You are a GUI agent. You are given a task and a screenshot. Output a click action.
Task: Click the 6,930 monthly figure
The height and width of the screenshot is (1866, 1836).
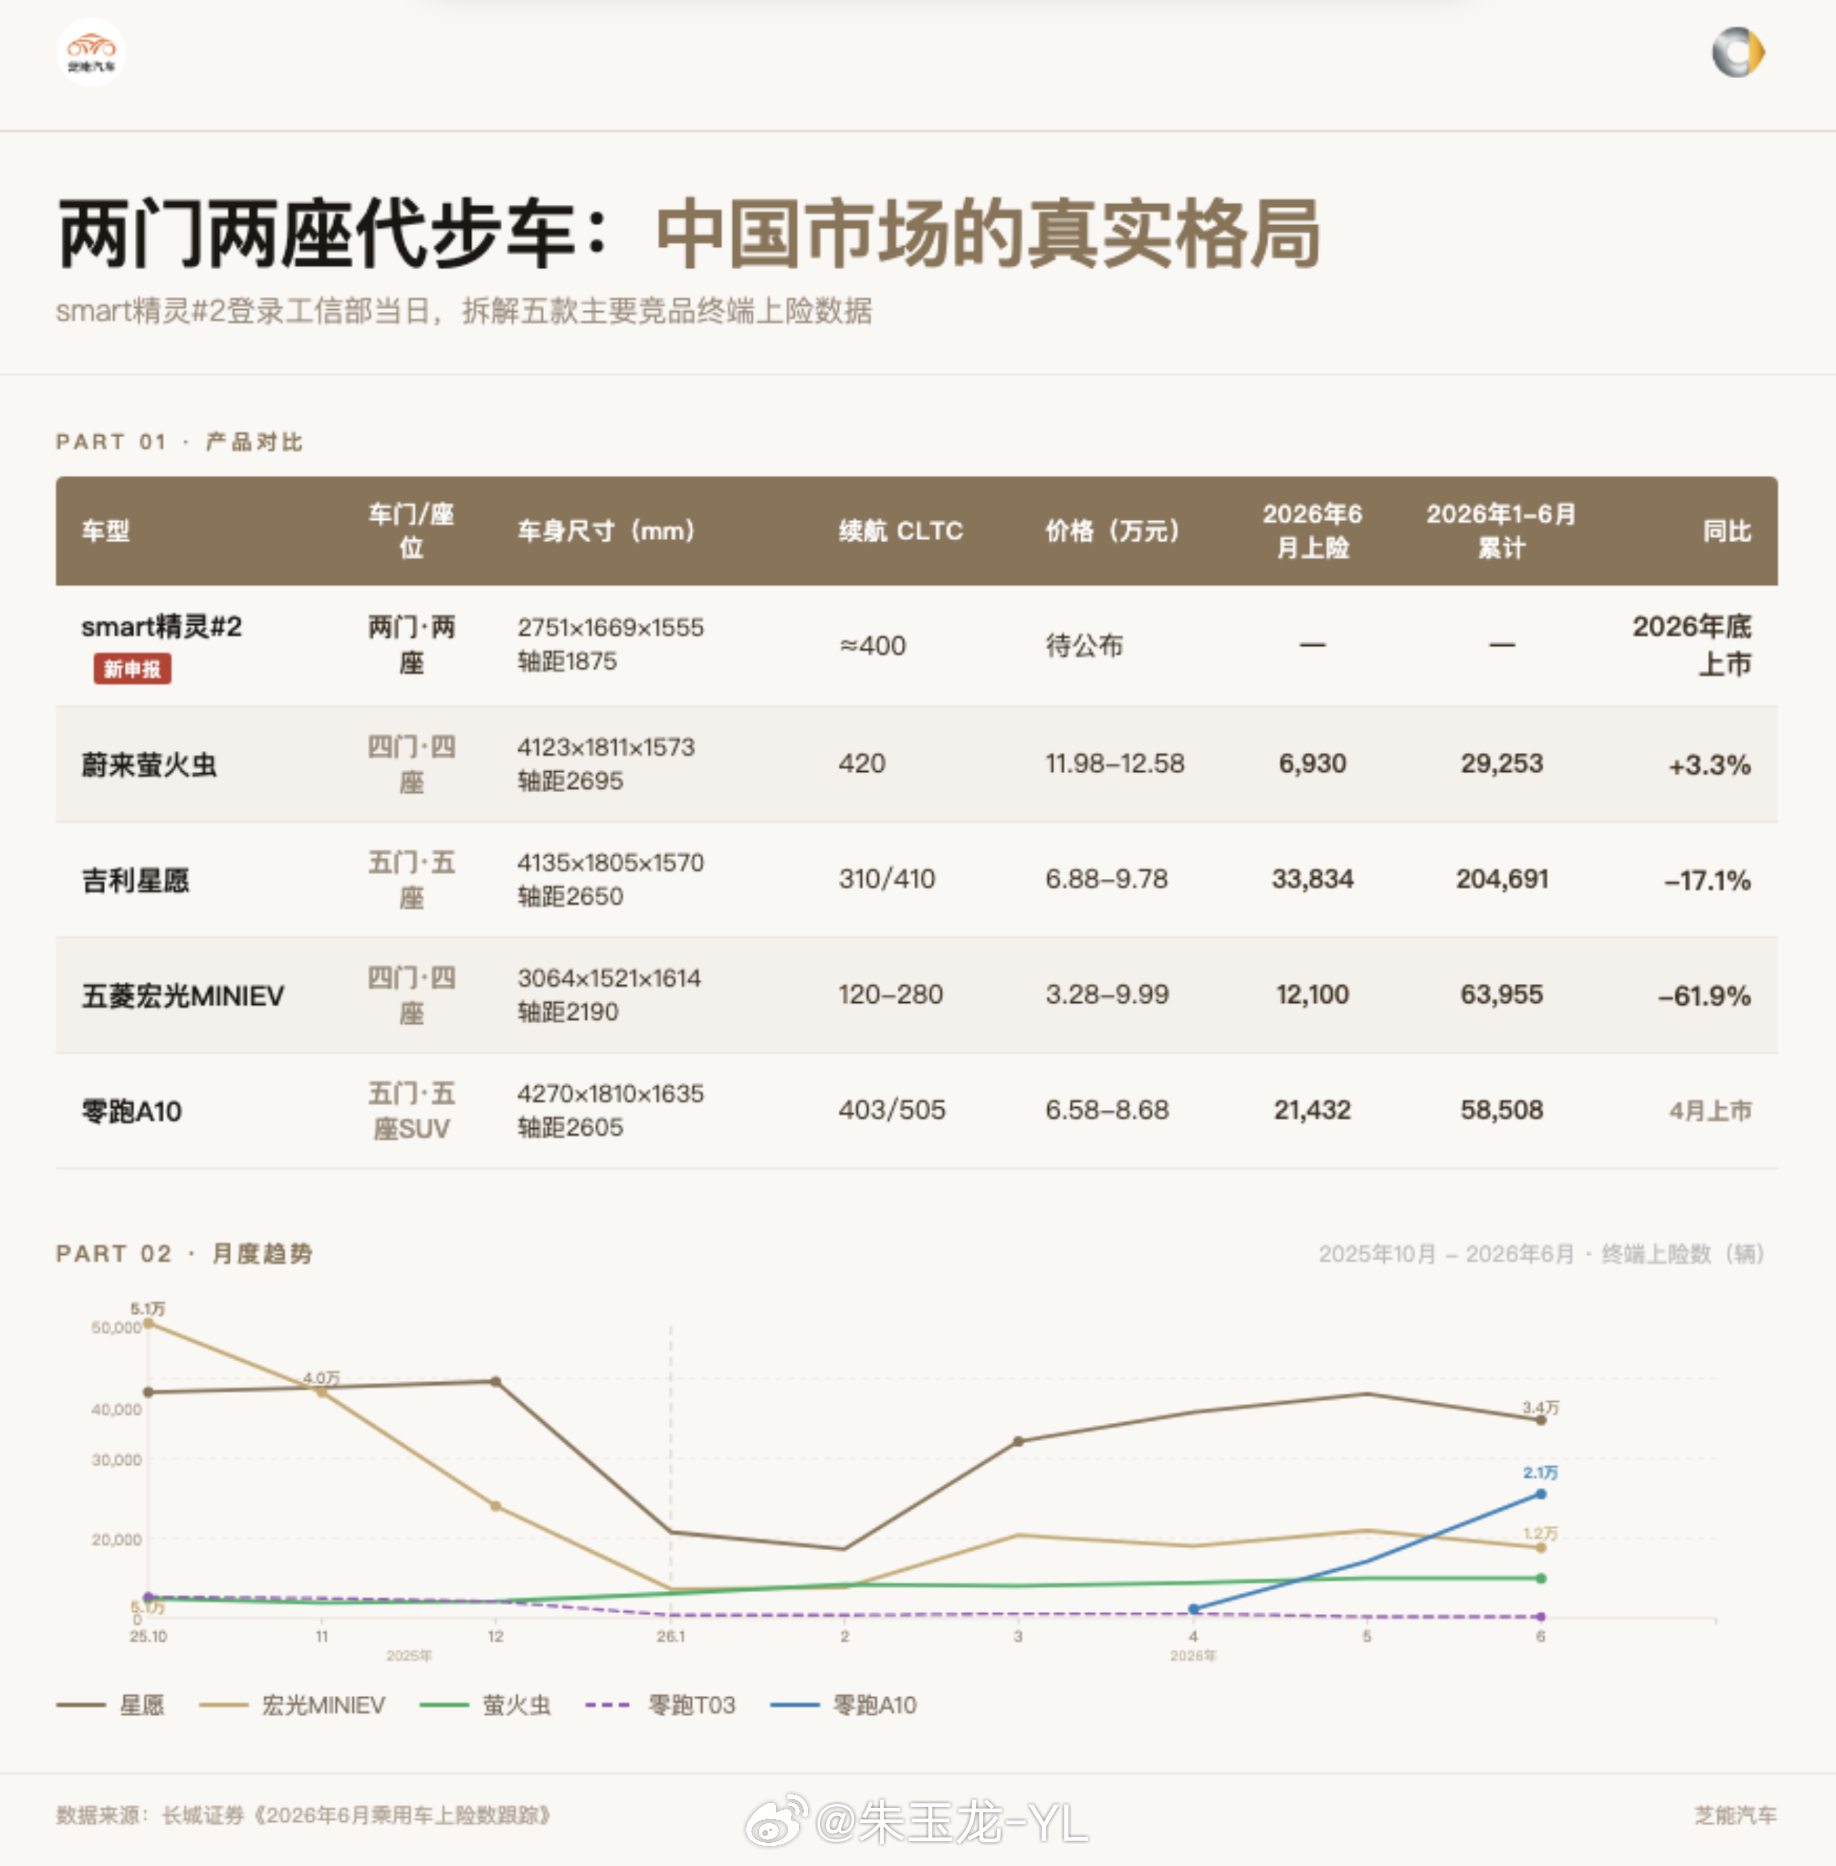(1312, 764)
